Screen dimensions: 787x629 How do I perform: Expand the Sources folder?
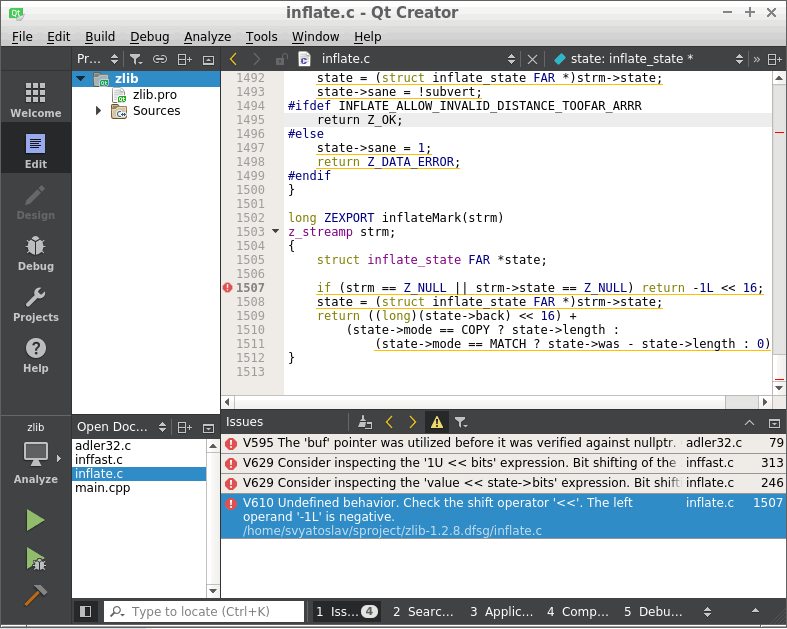tap(98, 110)
